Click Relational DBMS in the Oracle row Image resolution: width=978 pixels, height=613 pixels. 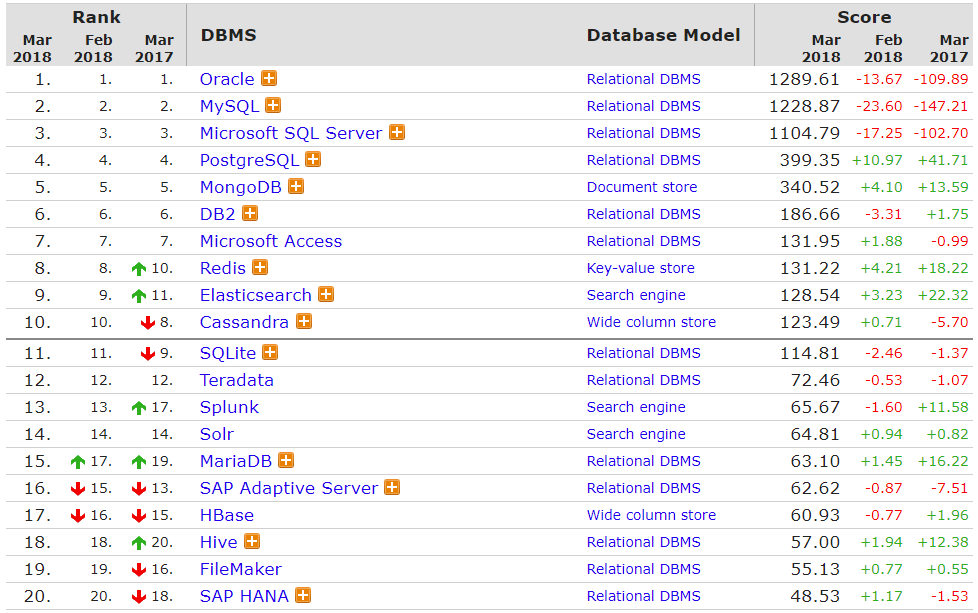click(644, 79)
